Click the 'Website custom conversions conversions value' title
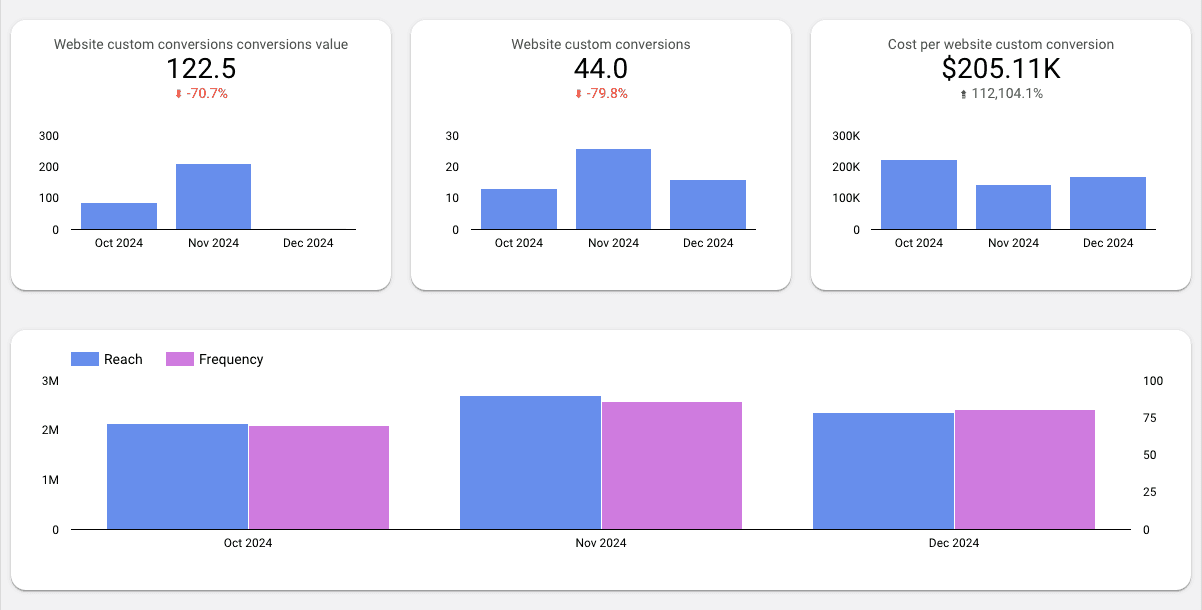The height and width of the screenshot is (610, 1202). (x=201, y=44)
